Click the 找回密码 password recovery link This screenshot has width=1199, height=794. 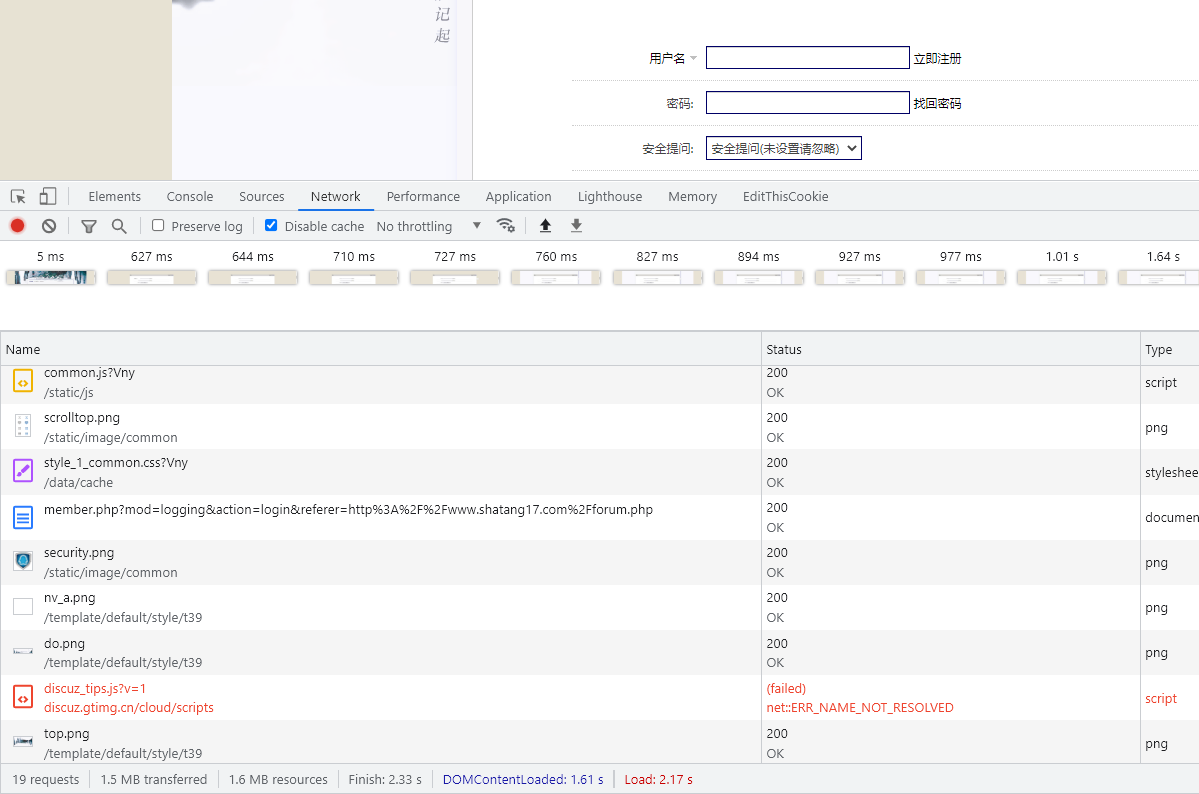[937, 104]
